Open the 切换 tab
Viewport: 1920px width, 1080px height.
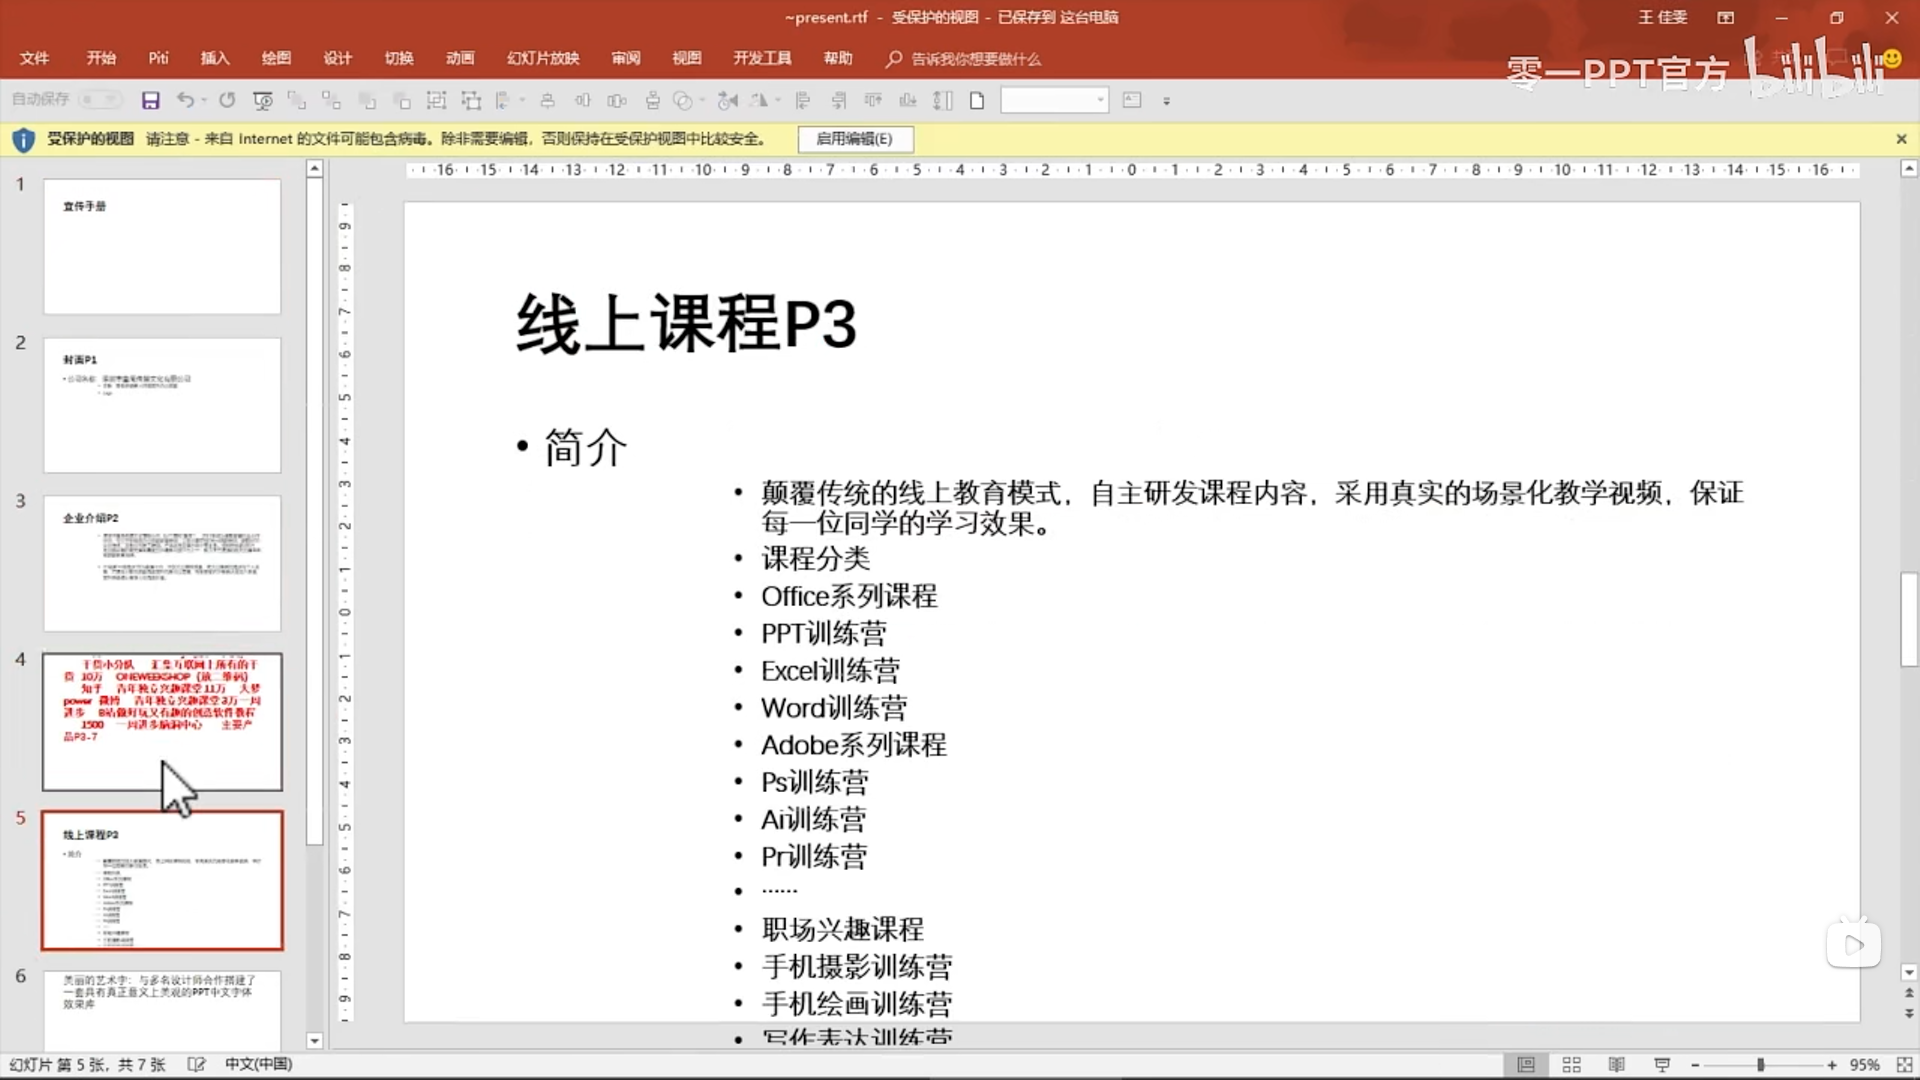[399, 58]
